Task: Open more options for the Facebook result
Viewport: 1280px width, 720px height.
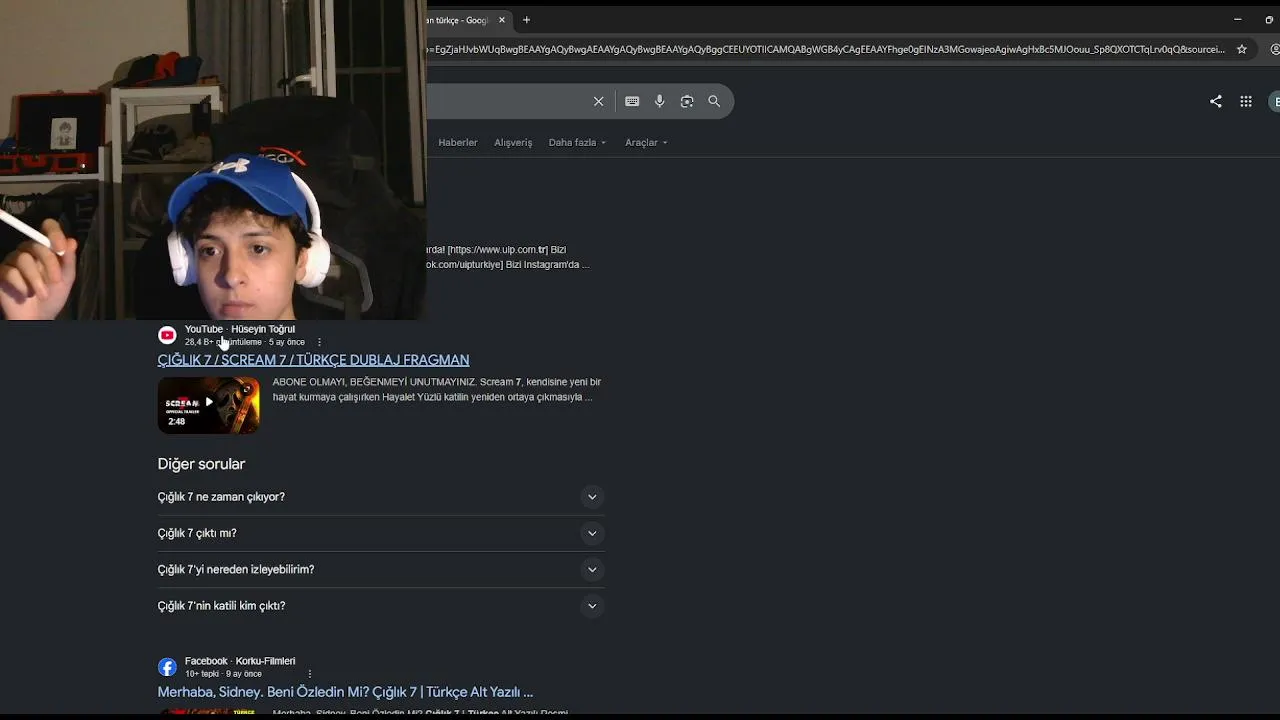Action: tap(310, 674)
